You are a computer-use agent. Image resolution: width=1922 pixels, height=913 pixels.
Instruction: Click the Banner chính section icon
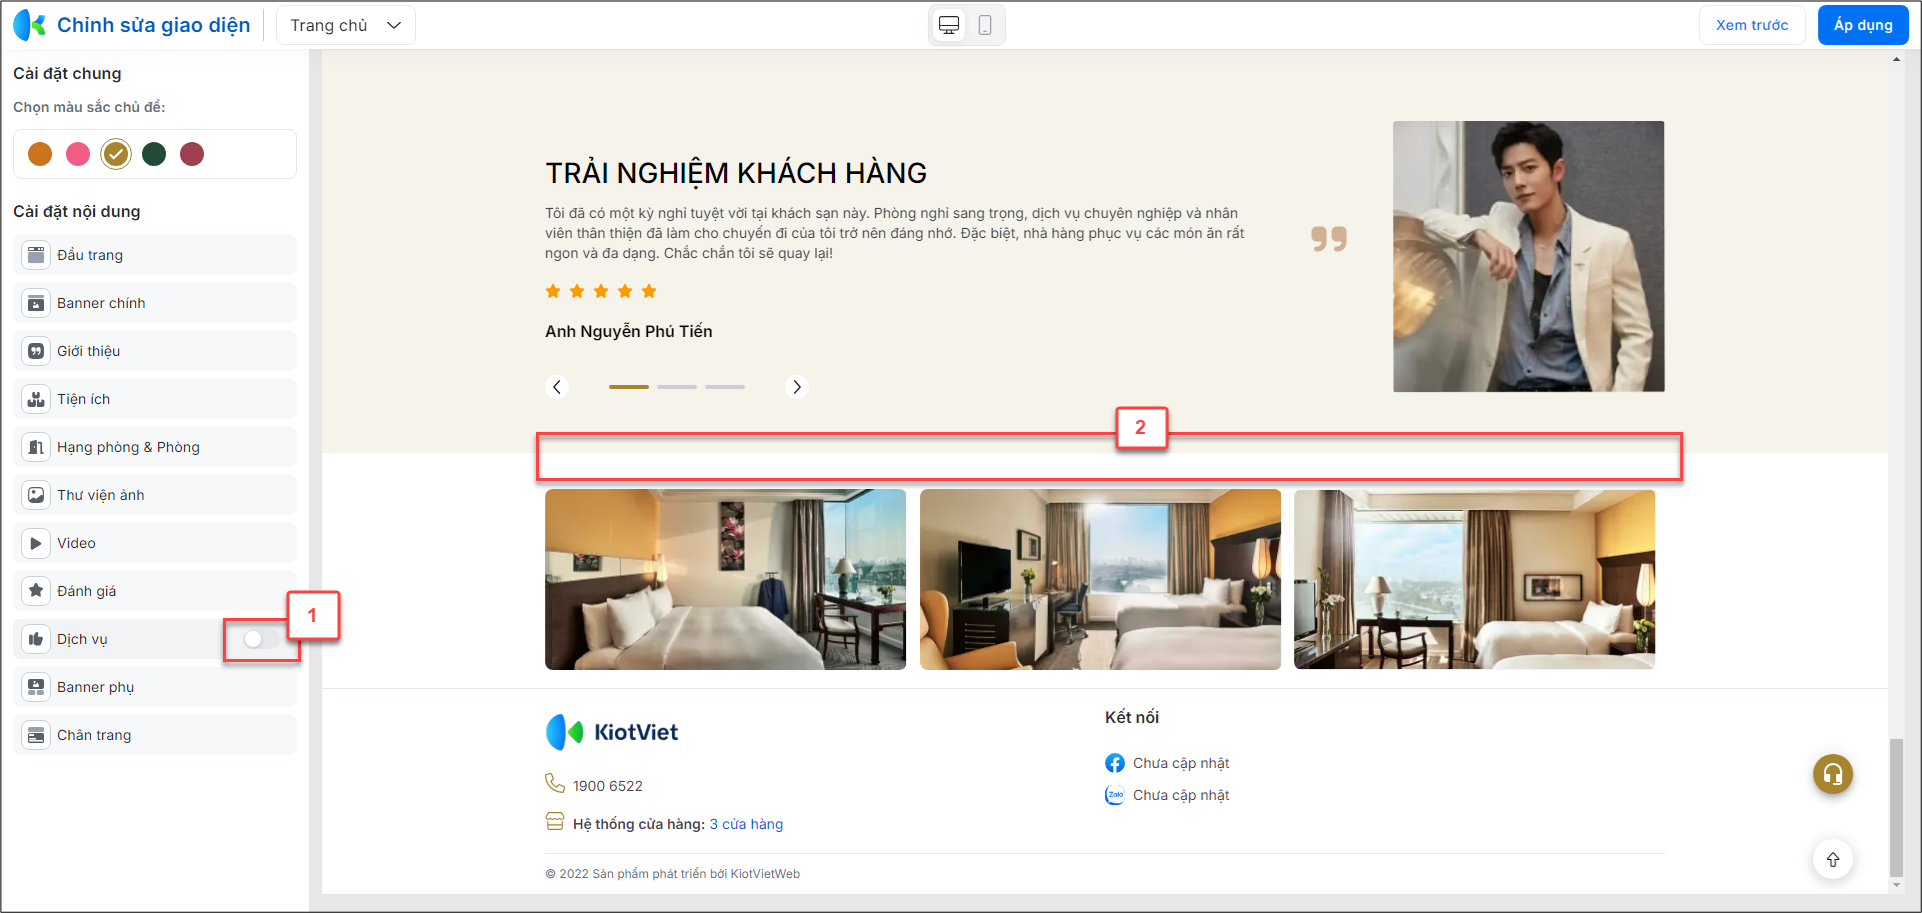(x=36, y=303)
